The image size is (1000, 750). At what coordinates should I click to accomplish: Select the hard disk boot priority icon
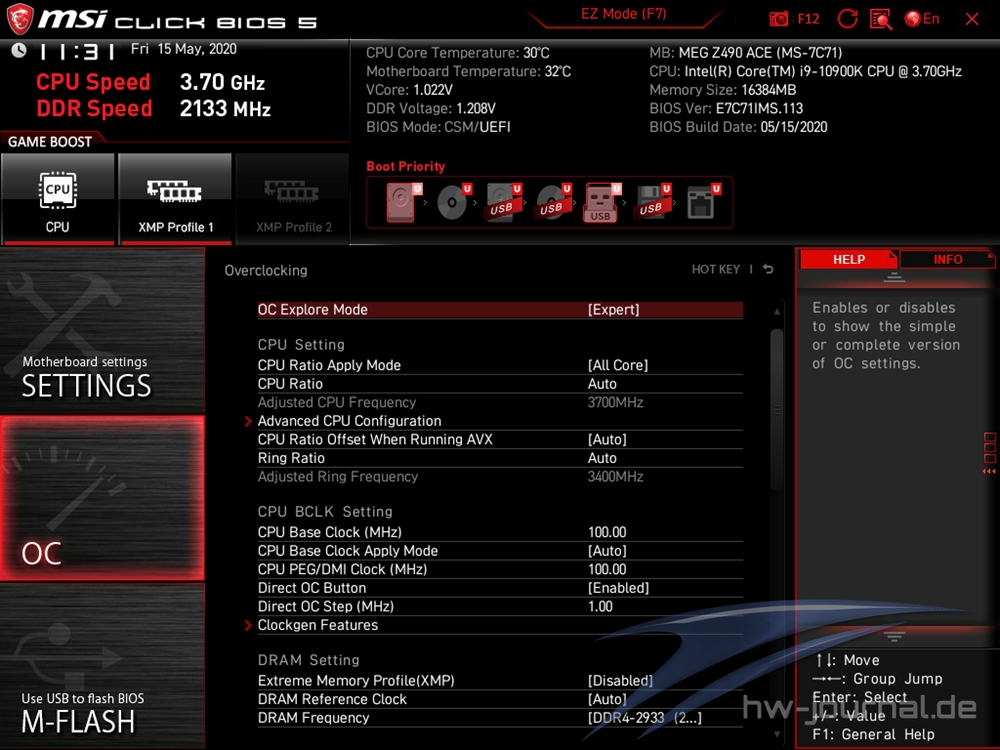403,202
